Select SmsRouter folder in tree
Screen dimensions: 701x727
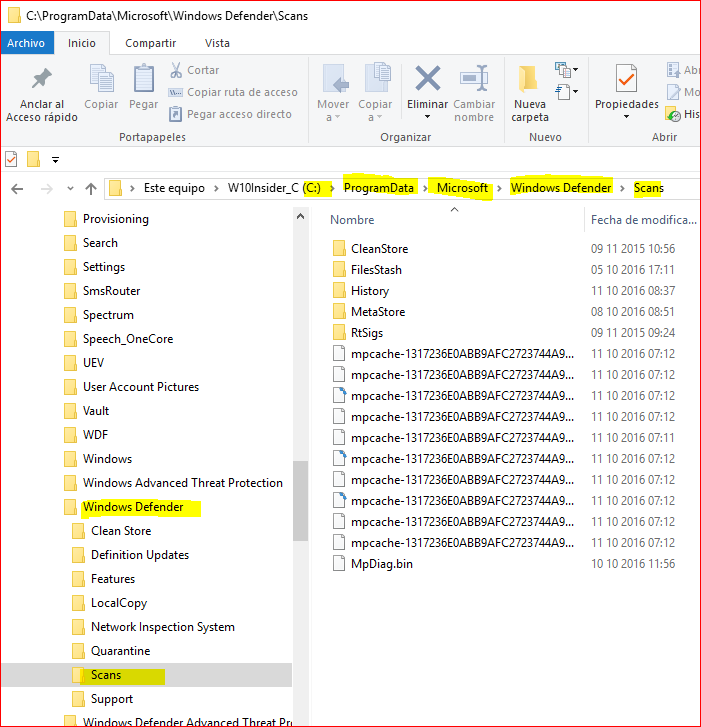[x=111, y=291]
